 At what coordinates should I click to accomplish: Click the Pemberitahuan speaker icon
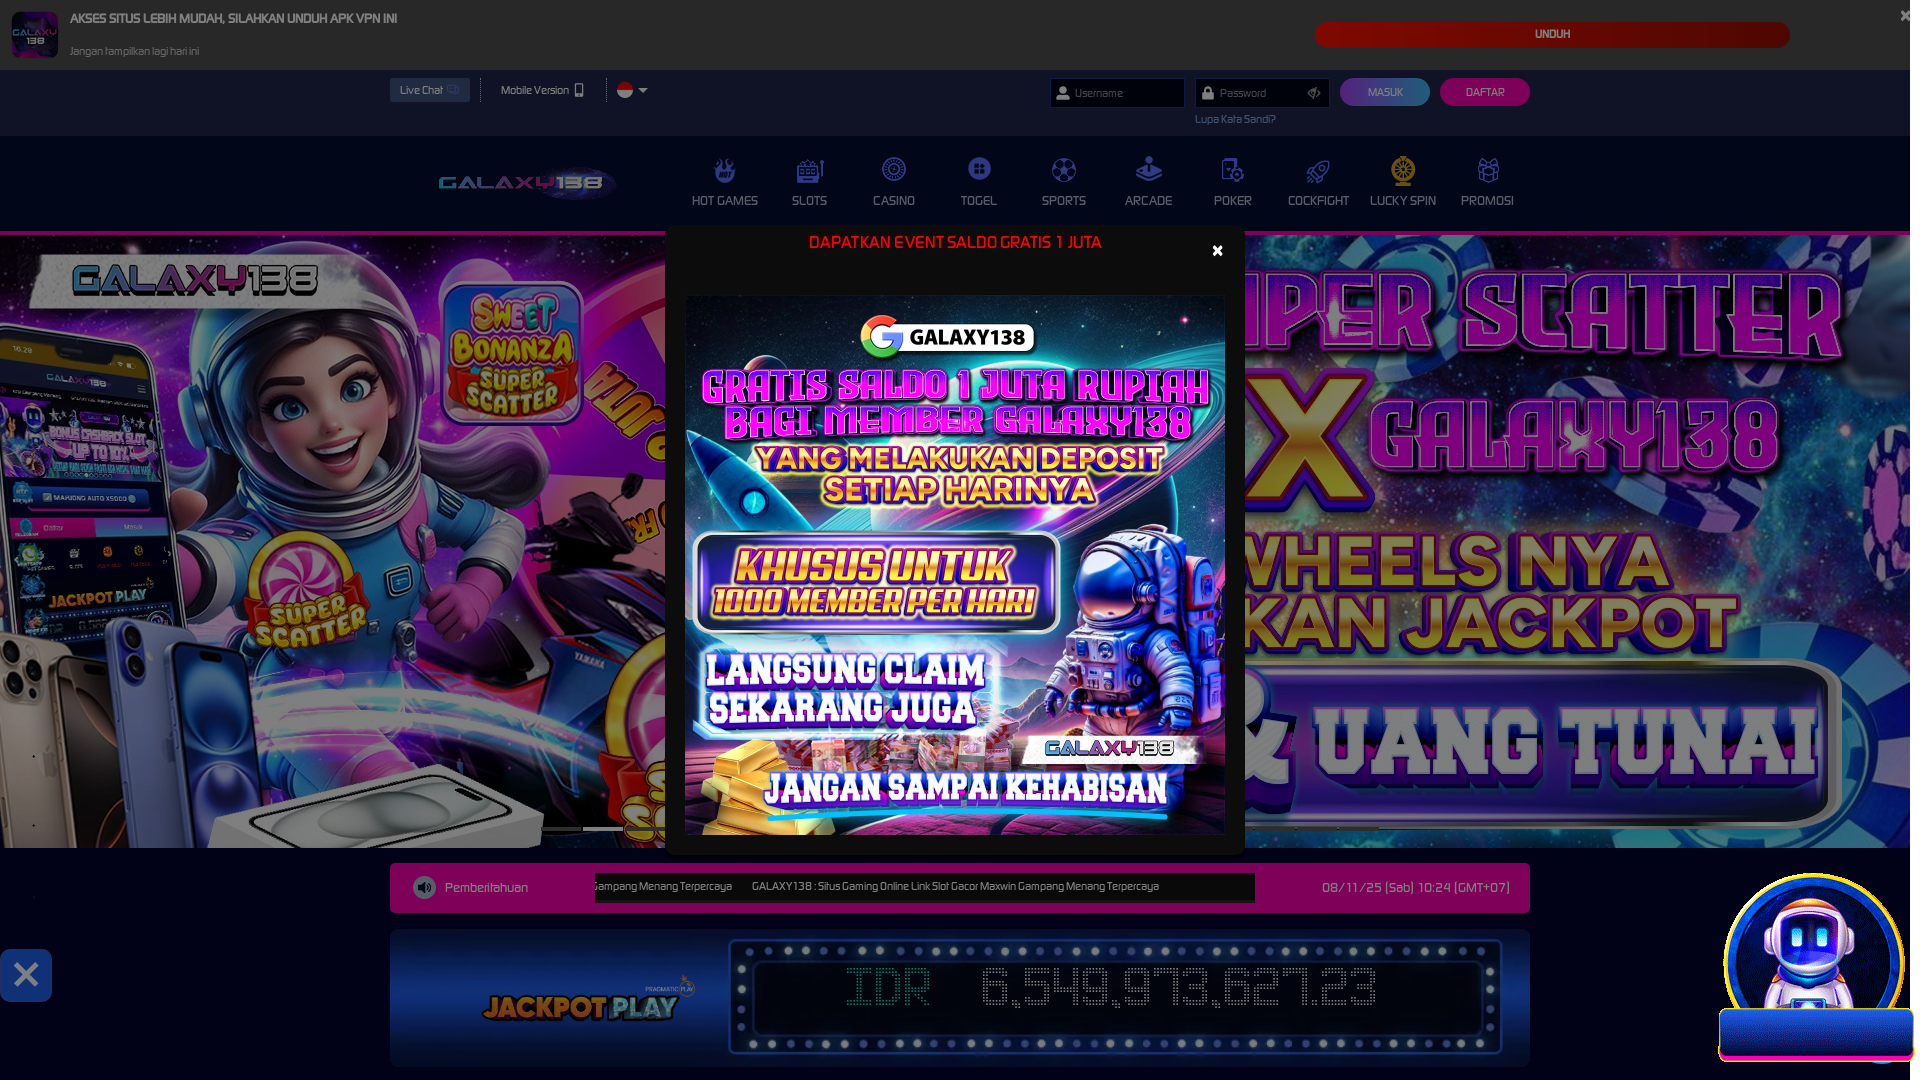[424, 887]
